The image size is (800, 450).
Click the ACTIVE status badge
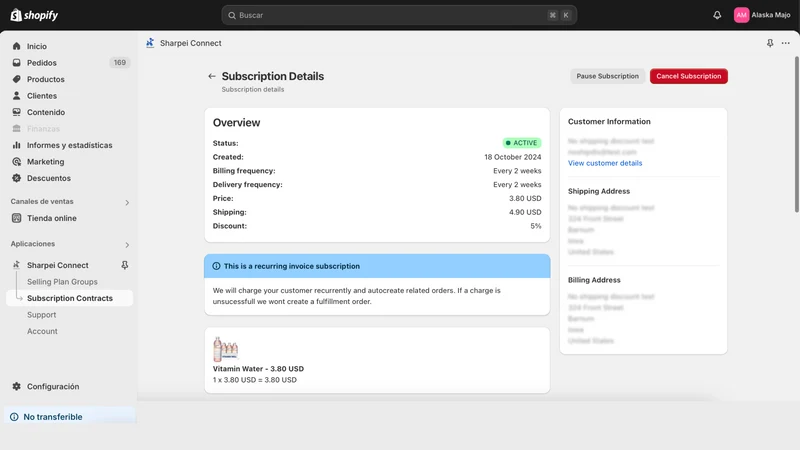pos(521,143)
